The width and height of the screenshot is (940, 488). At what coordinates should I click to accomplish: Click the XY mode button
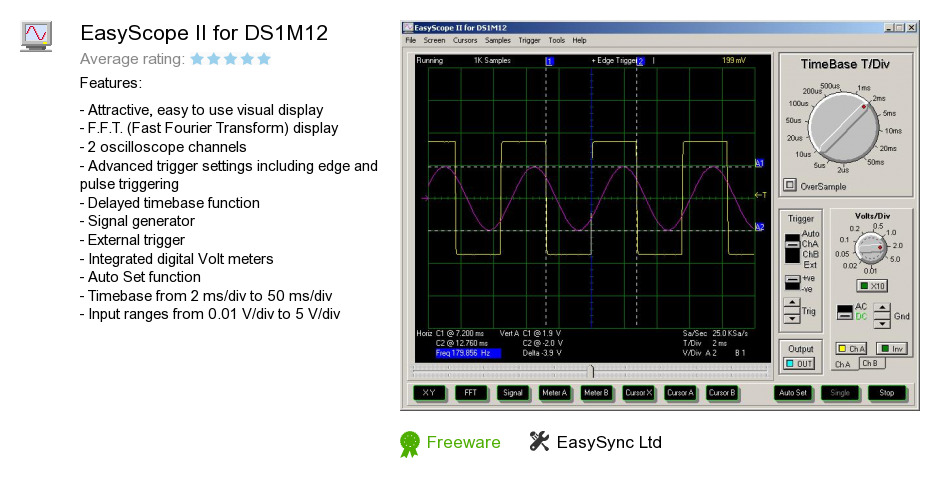(x=429, y=393)
